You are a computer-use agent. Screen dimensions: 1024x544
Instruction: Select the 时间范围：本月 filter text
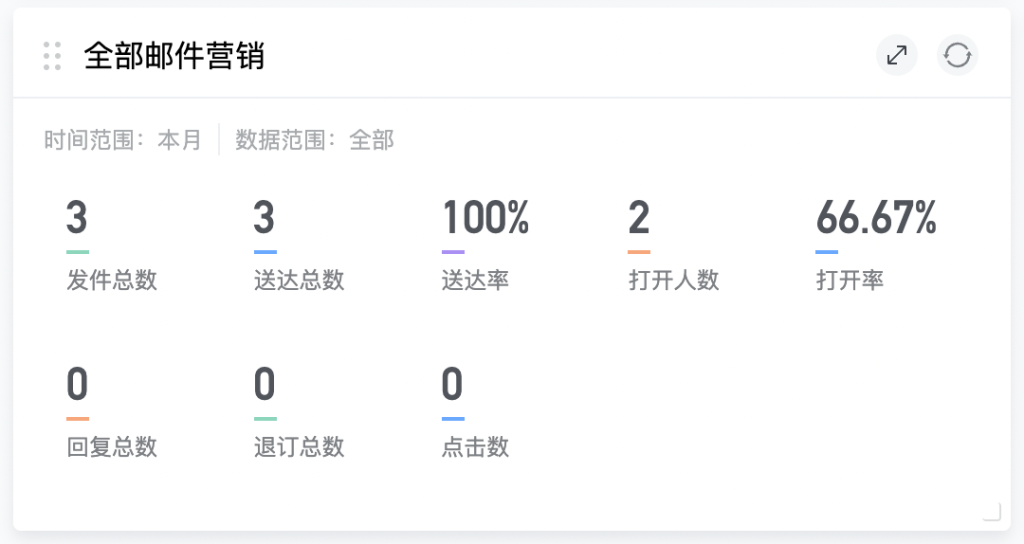click(123, 140)
